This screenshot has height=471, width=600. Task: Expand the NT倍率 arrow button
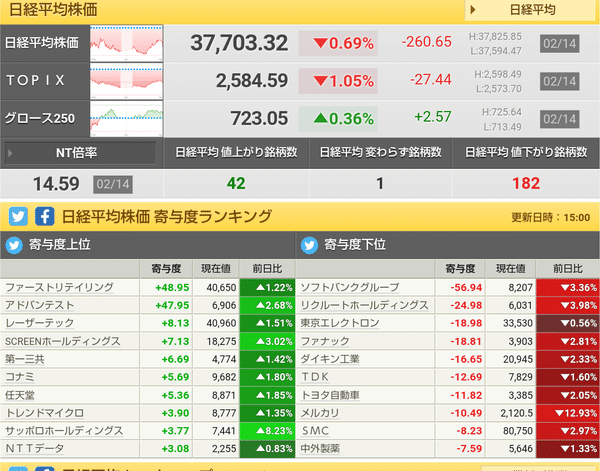click(80, 153)
